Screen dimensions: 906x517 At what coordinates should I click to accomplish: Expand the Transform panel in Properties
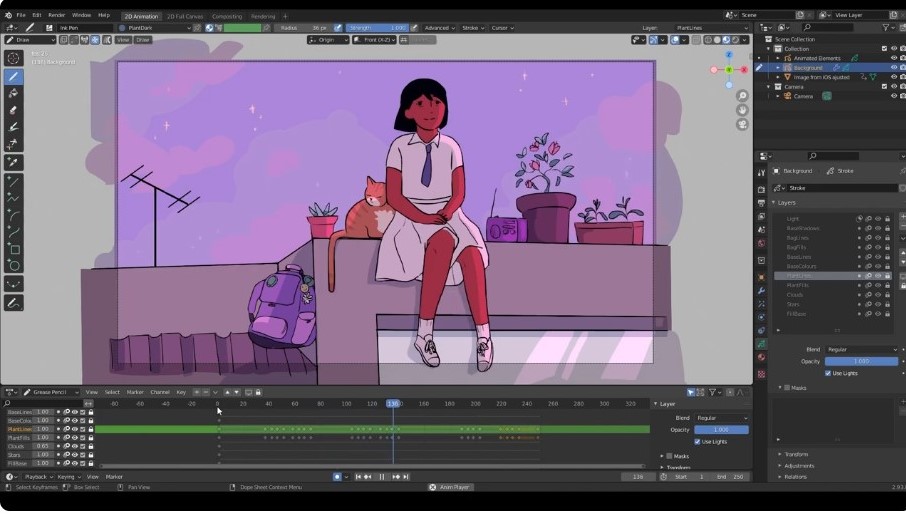[x=796, y=454]
